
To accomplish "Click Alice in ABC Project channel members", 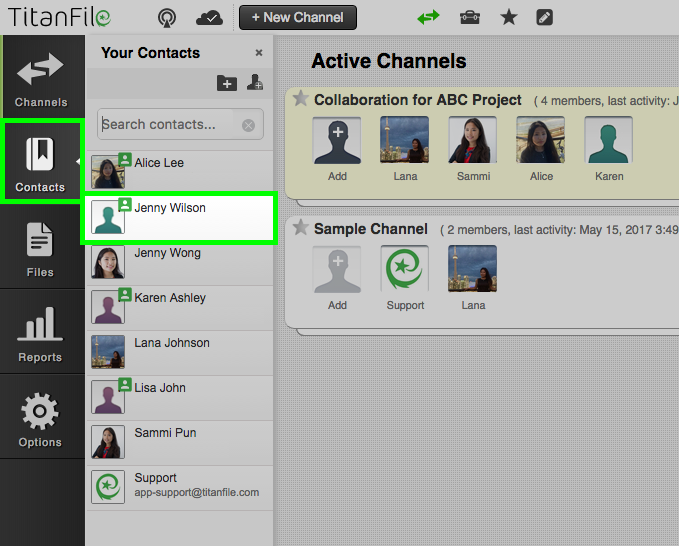I will click(x=540, y=140).
